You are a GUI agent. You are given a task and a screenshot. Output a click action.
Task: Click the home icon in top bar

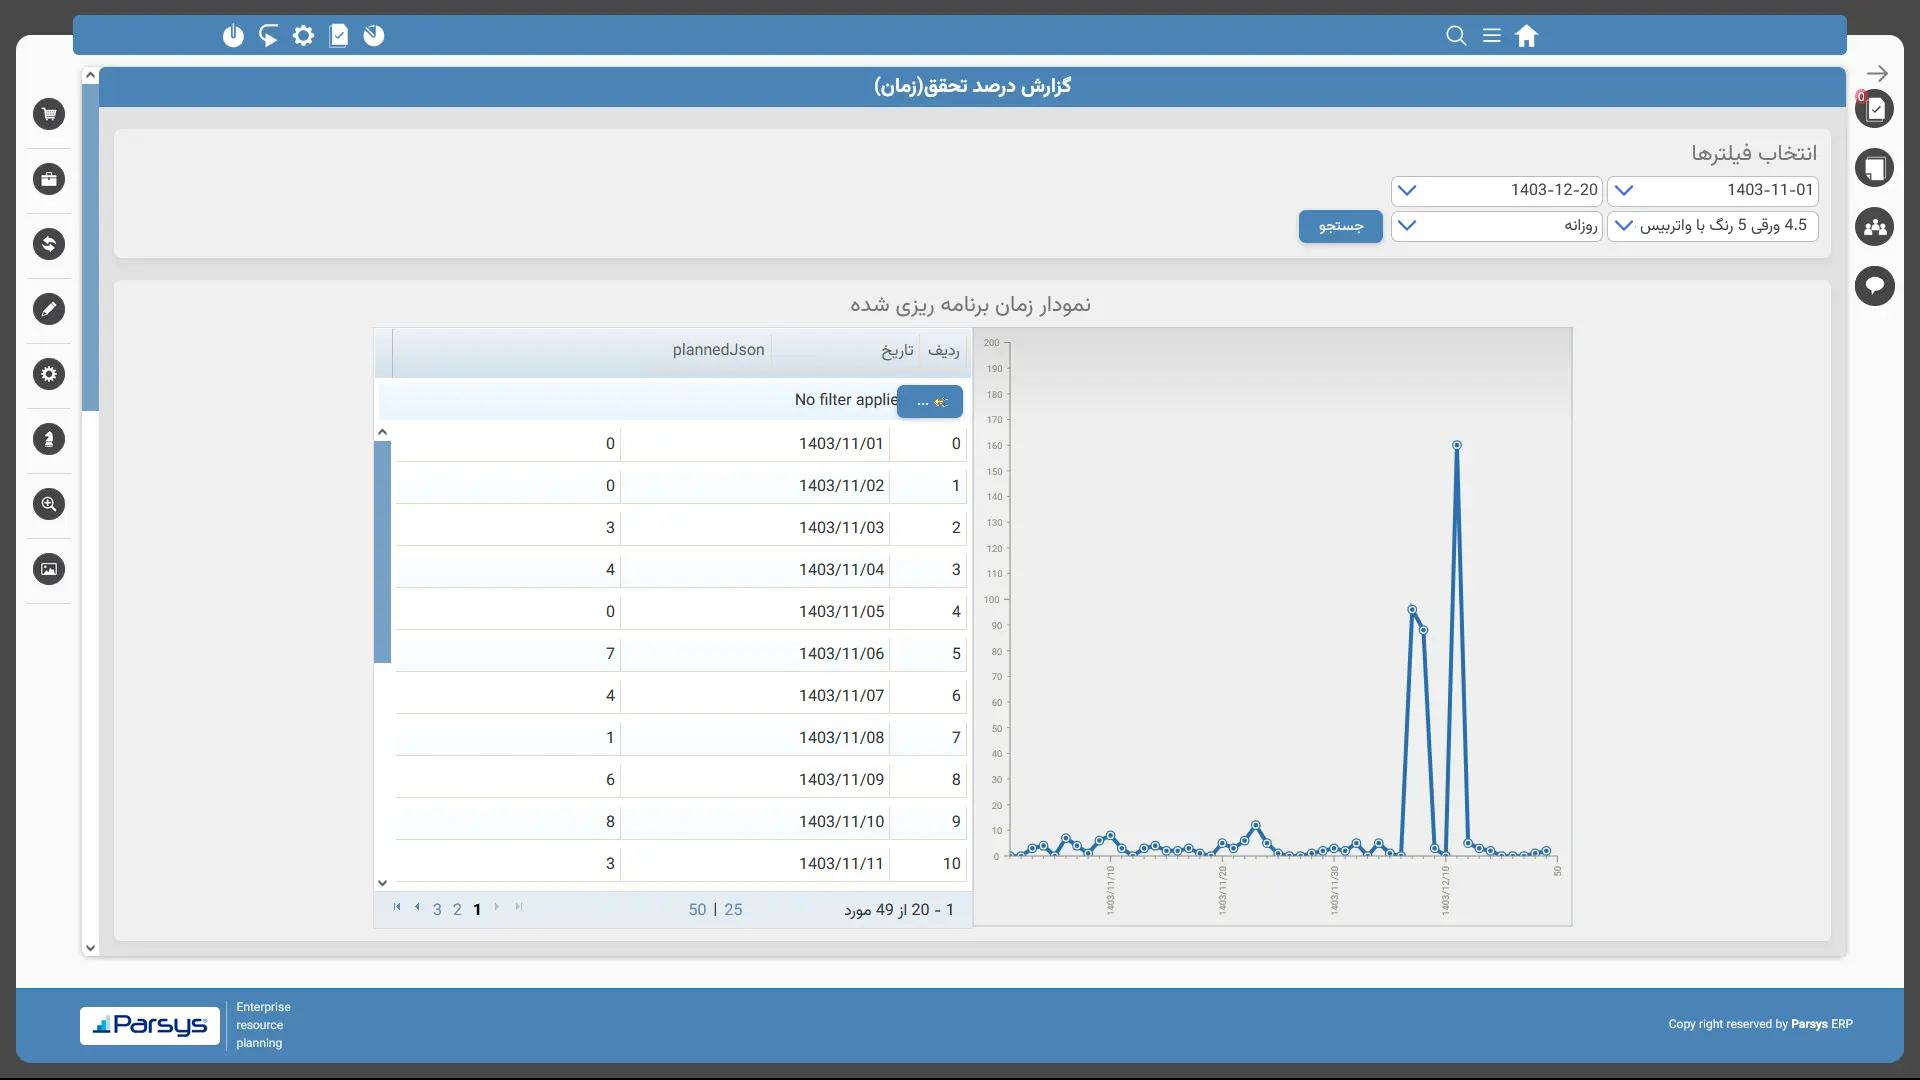coord(1526,36)
